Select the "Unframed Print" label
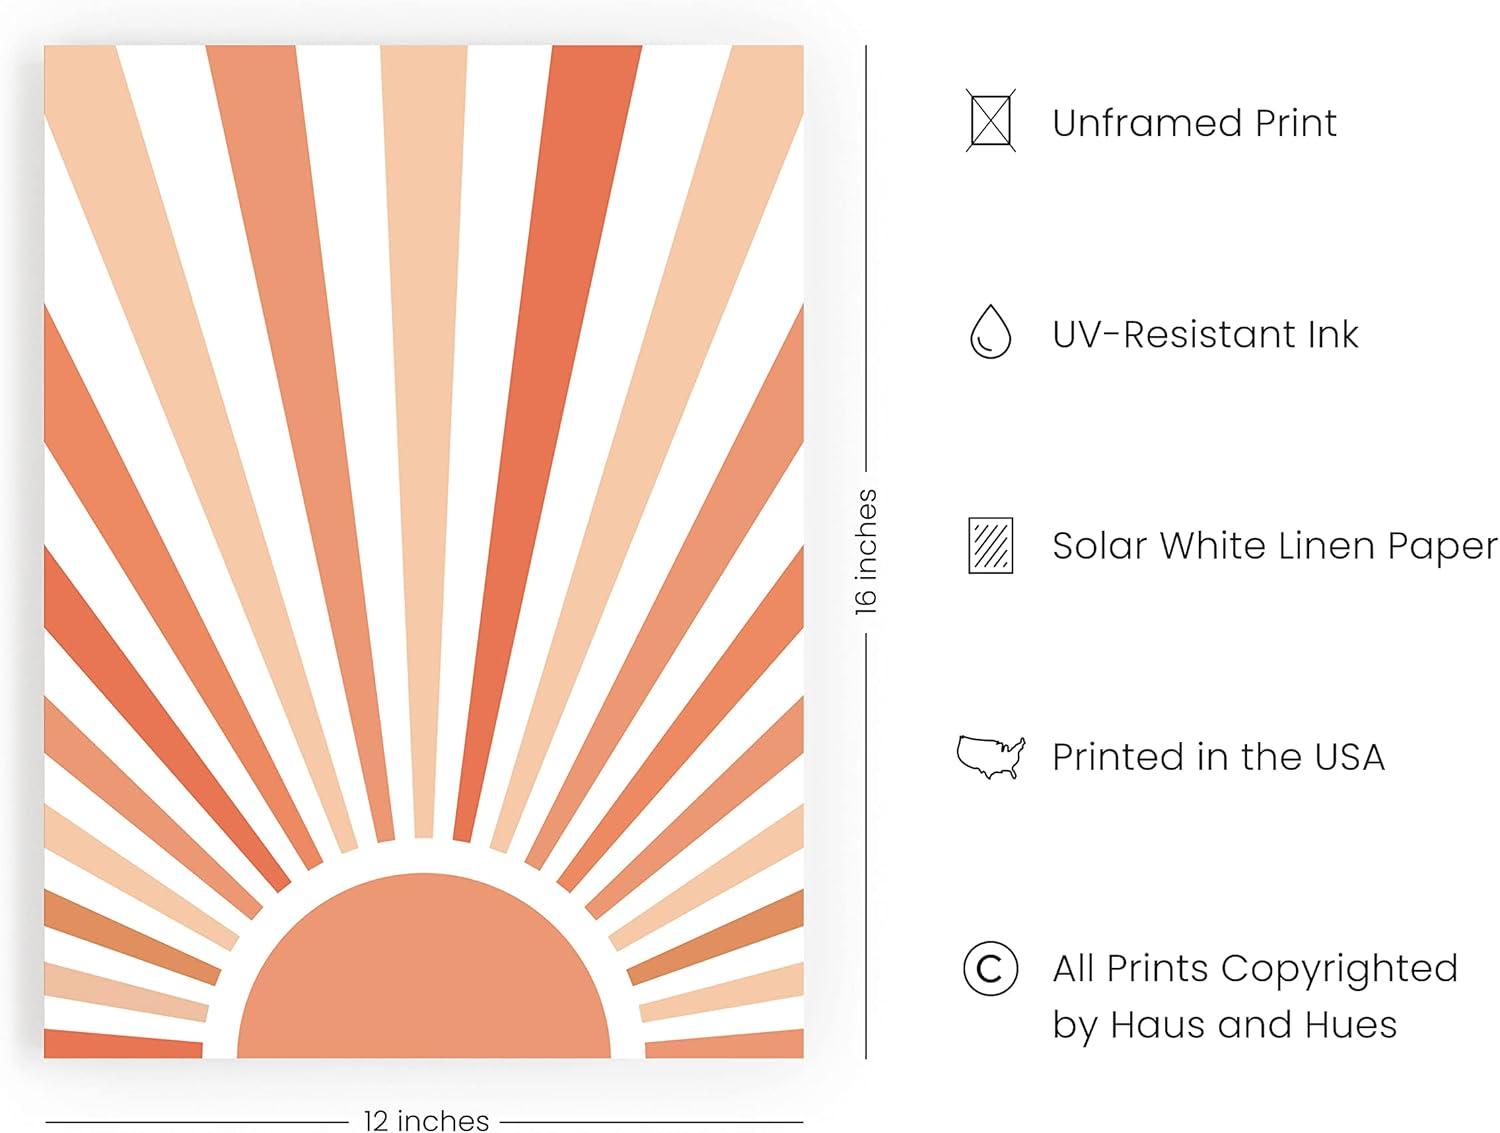This screenshot has height=1133, width=1500. click(x=1194, y=123)
